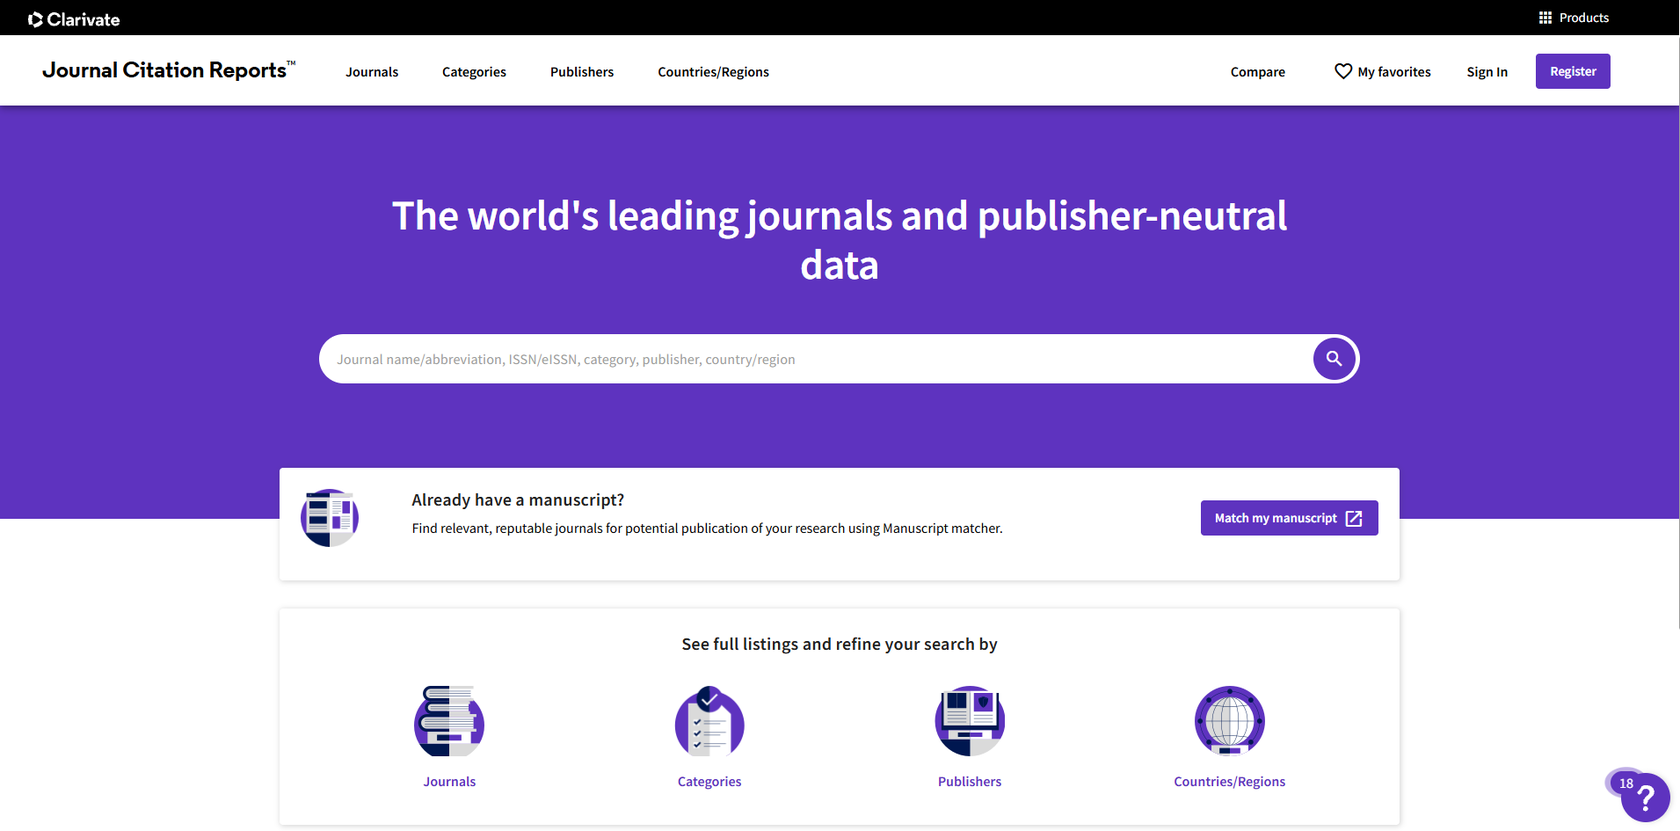Screen dimensions: 1680x831
Task: Click the globe Countries/Regions icon
Action: (x=1229, y=721)
